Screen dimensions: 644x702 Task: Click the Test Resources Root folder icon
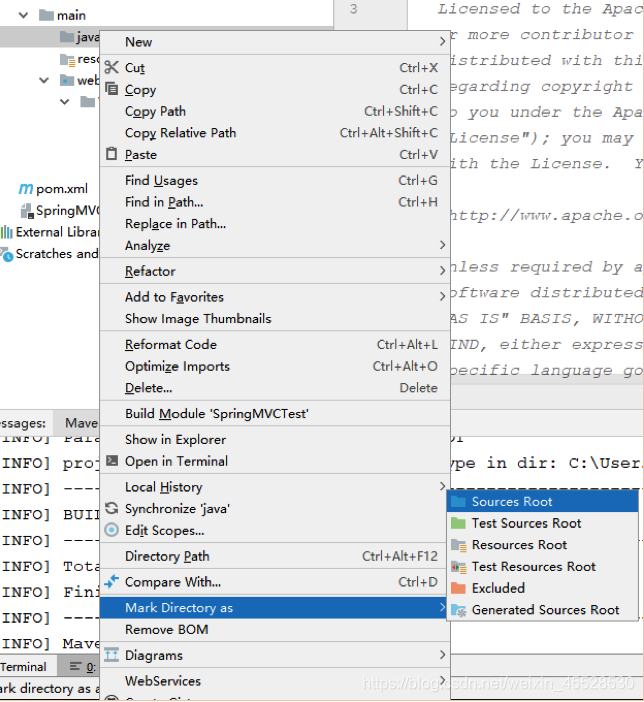click(x=459, y=567)
